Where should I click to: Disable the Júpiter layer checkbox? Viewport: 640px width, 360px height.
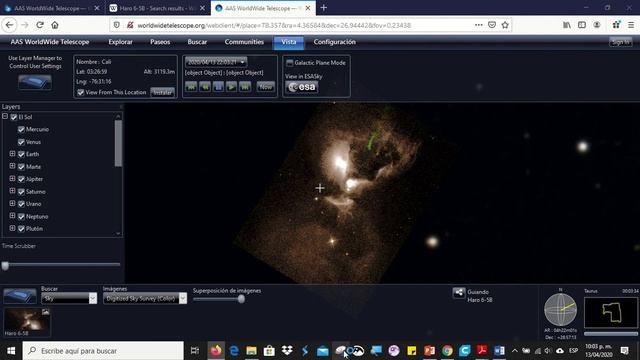pos(21,179)
